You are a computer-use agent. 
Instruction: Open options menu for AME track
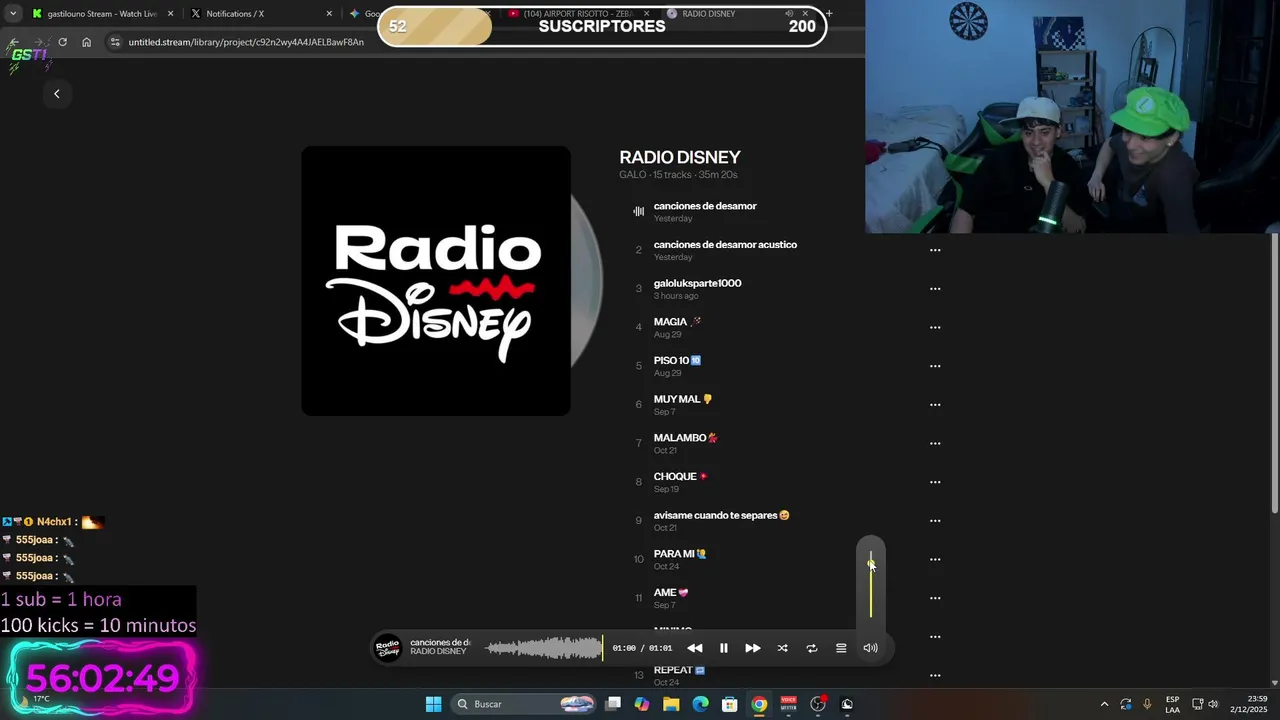point(935,598)
